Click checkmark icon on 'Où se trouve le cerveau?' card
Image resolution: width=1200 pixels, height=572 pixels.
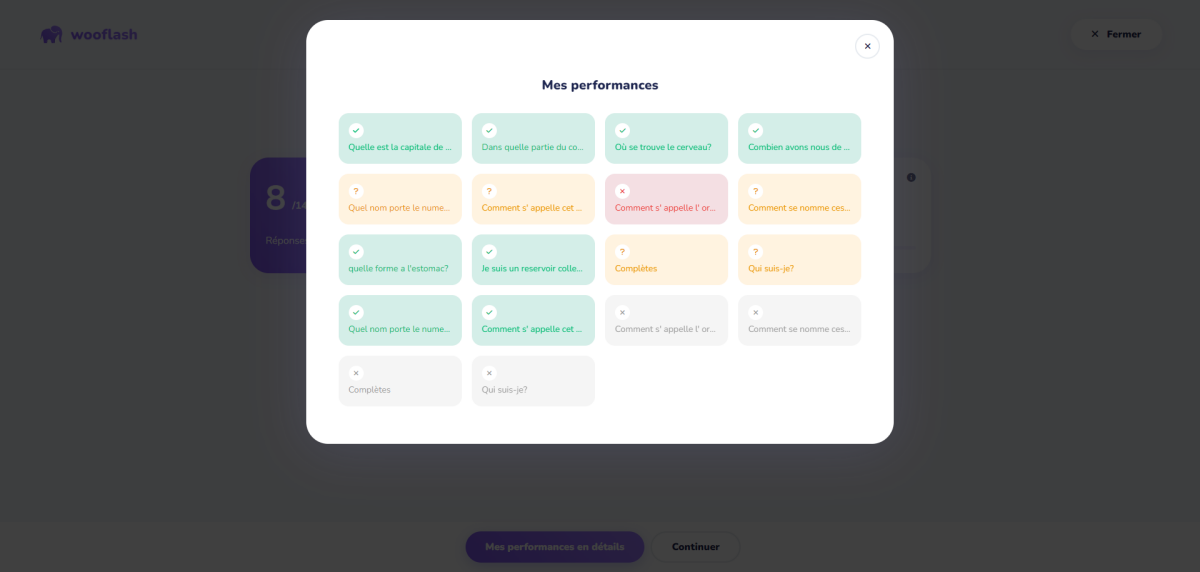[622, 130]
